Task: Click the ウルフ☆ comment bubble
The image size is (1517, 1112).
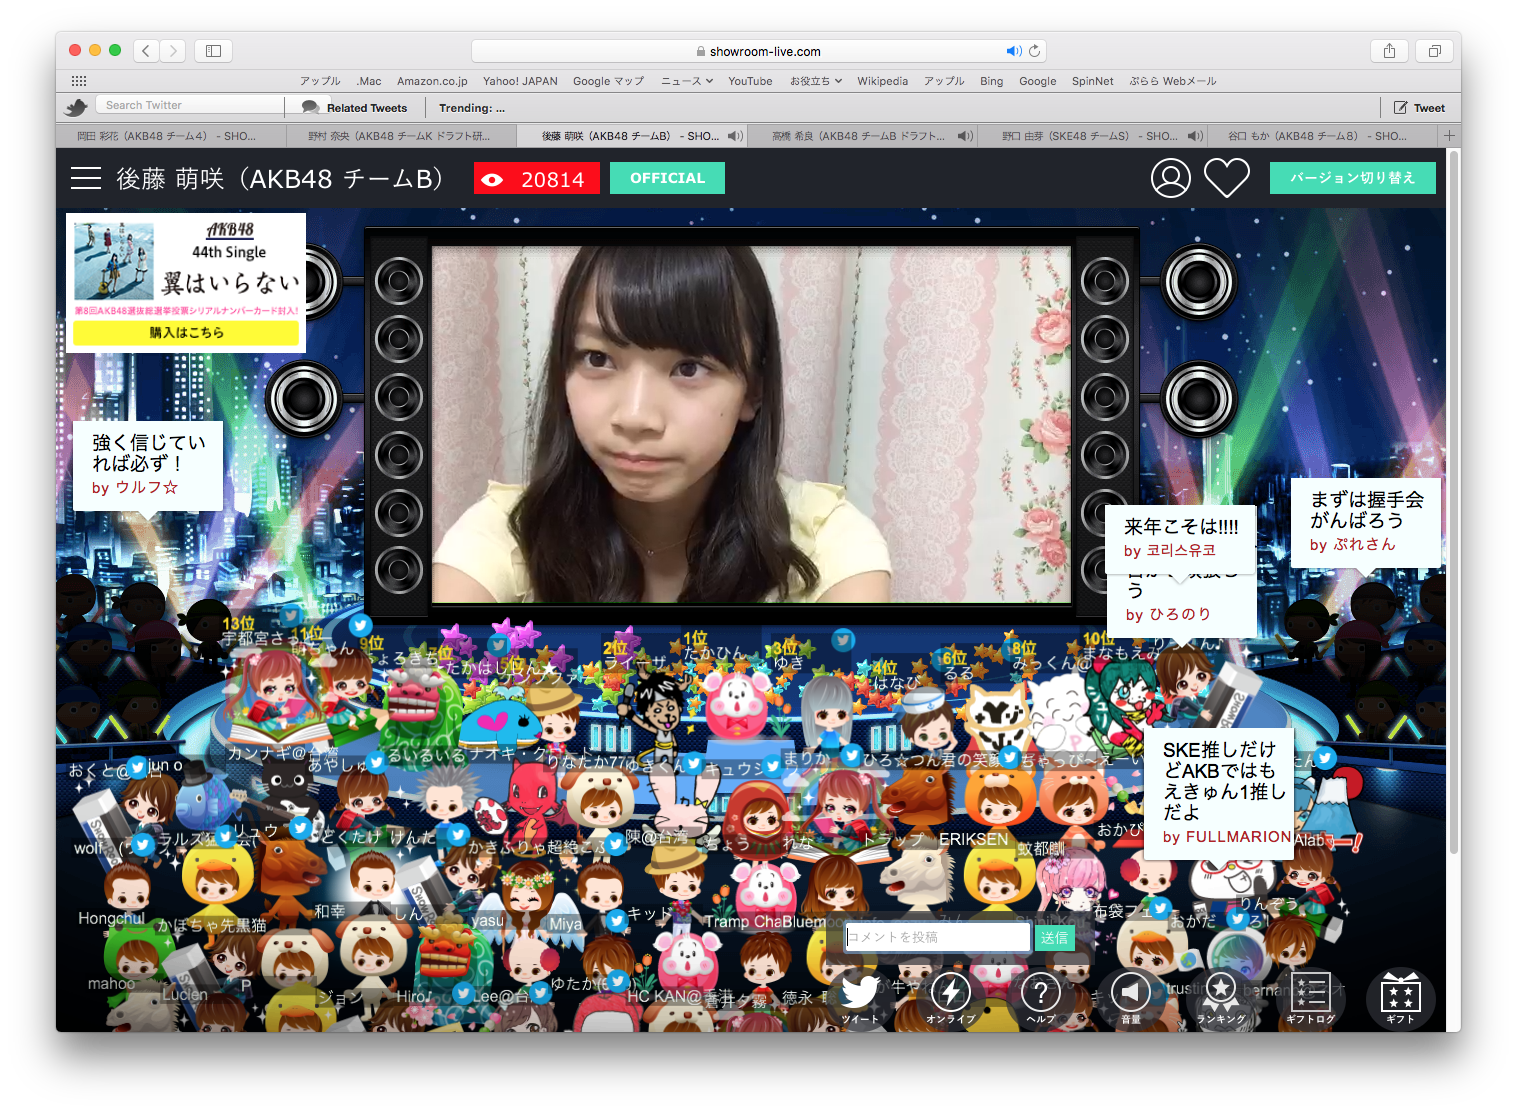Action: tap(148, 465)
